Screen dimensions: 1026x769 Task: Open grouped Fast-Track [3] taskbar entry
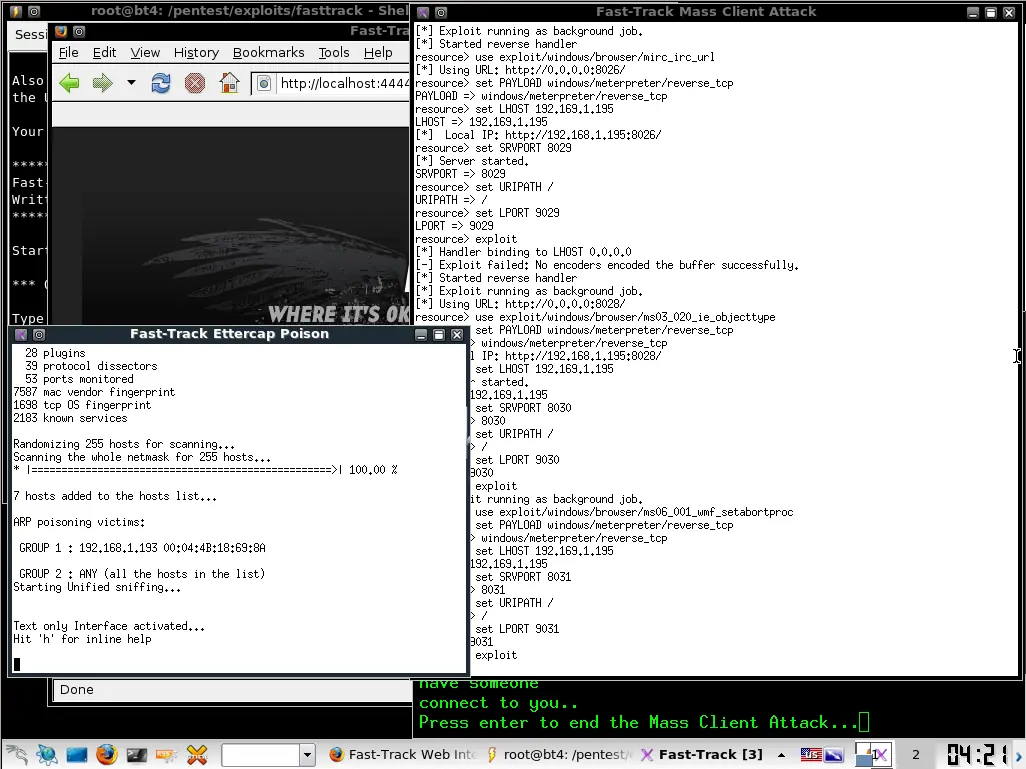tap(701, 755)
